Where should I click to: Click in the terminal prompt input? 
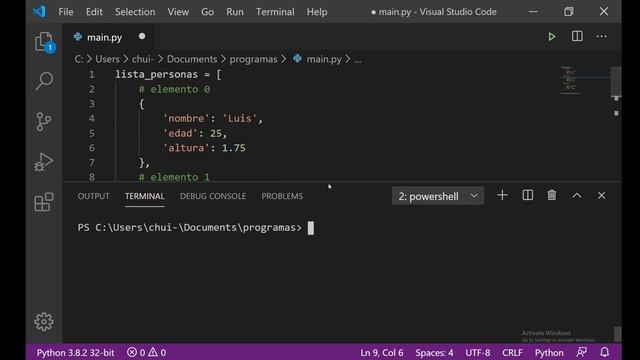tap(311, 228)
